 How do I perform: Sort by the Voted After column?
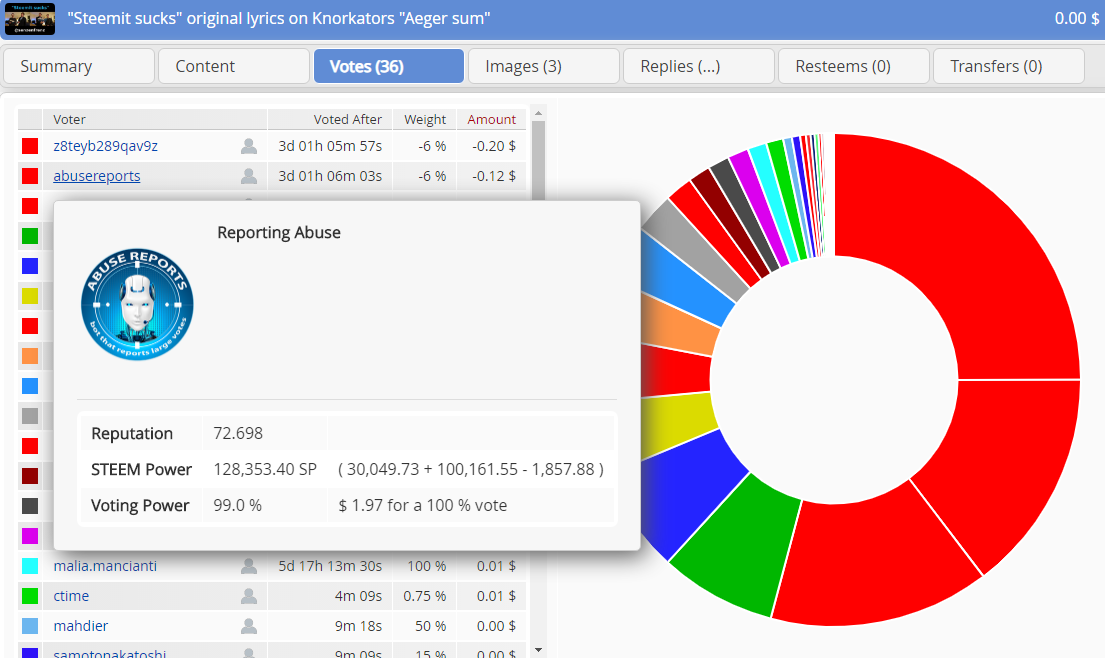[x=331, y=119]
